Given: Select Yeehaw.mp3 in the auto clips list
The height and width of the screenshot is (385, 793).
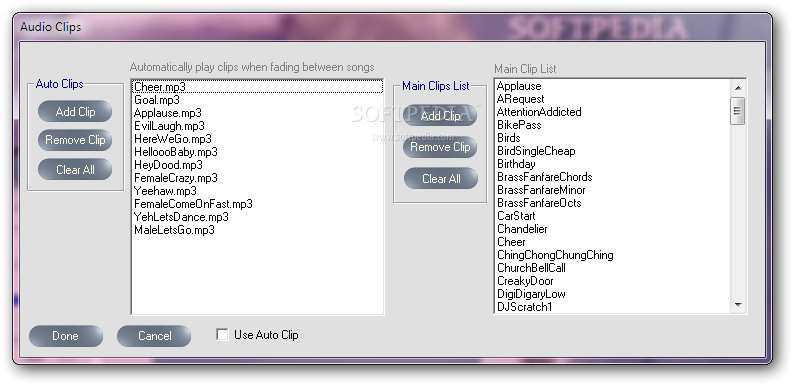Looking at the screenshot, I should coord(257,191).
